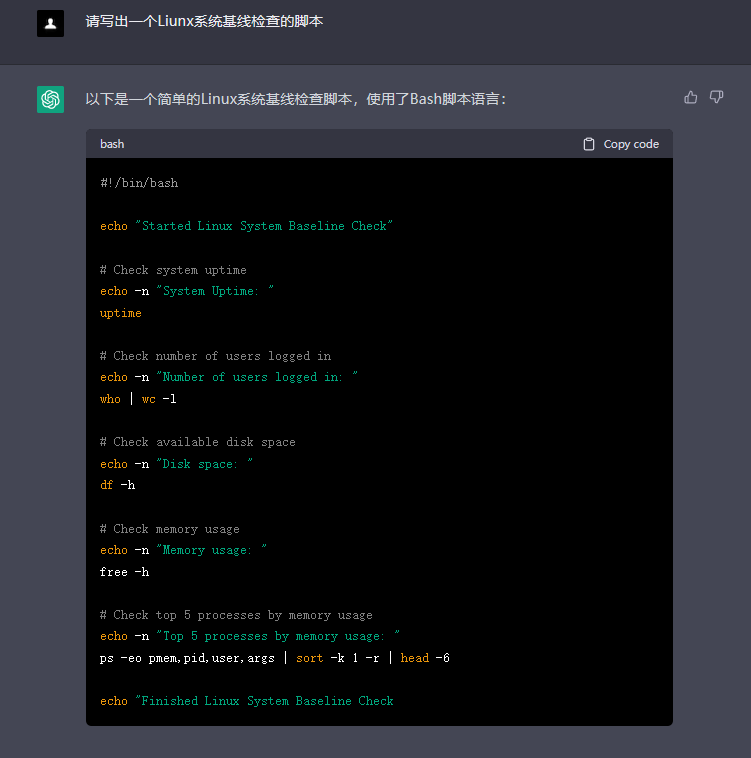Click the "# Check system uptime" comment
The height and width of the screenshot is (758, 751).
tap(173, 270)
